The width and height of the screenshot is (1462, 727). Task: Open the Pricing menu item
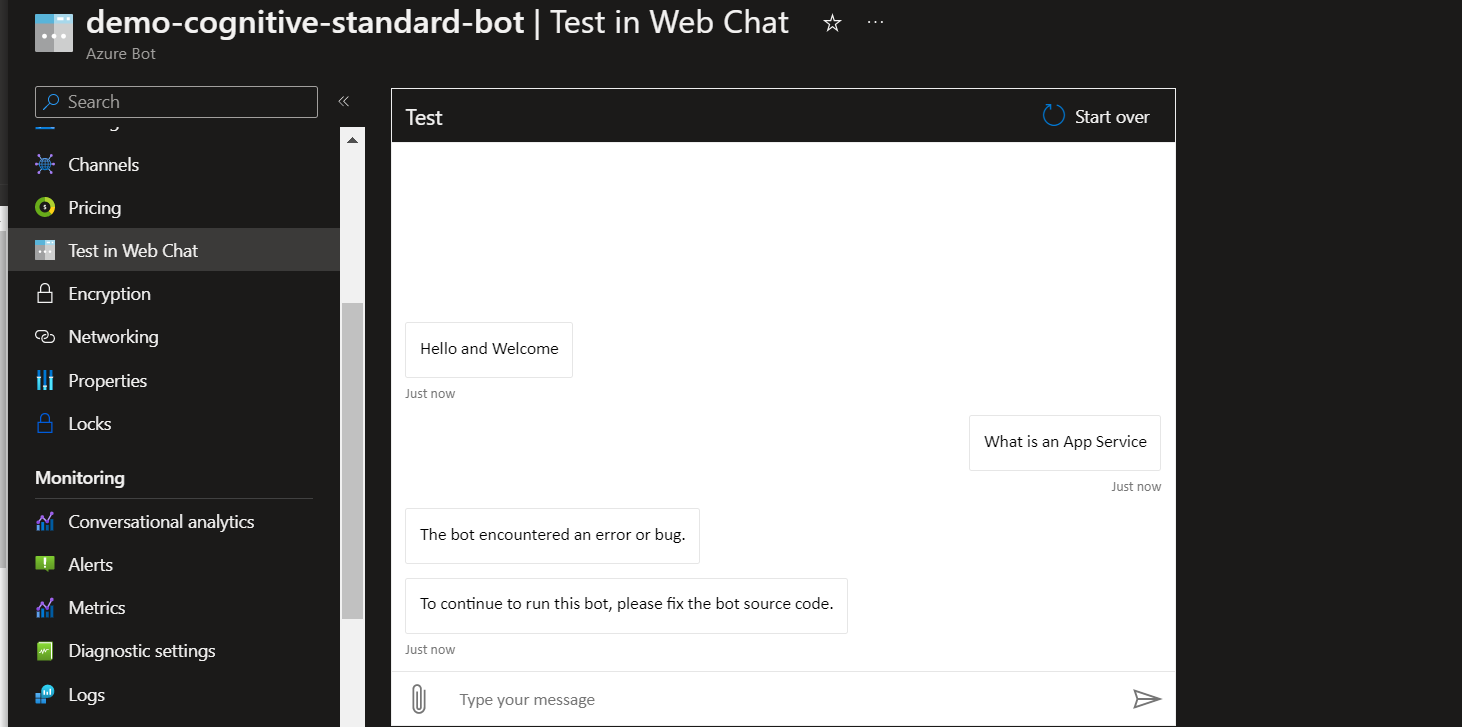tap(95, 208)
